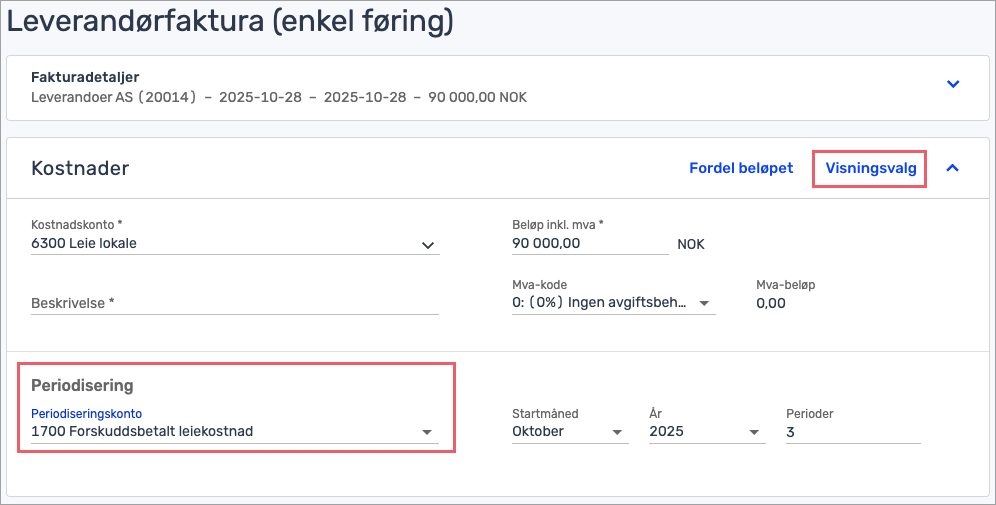Collapse the Kostnader section chevron
The height and width of the screenshot is (505, 996).
953,168
